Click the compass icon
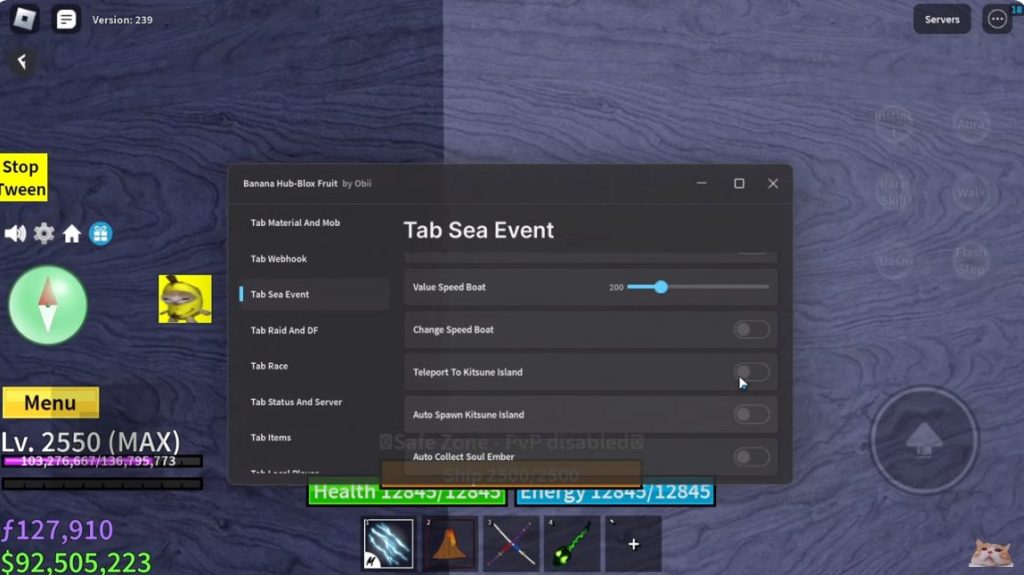This screenshot has width=1024, height=575. coord(48,305)
